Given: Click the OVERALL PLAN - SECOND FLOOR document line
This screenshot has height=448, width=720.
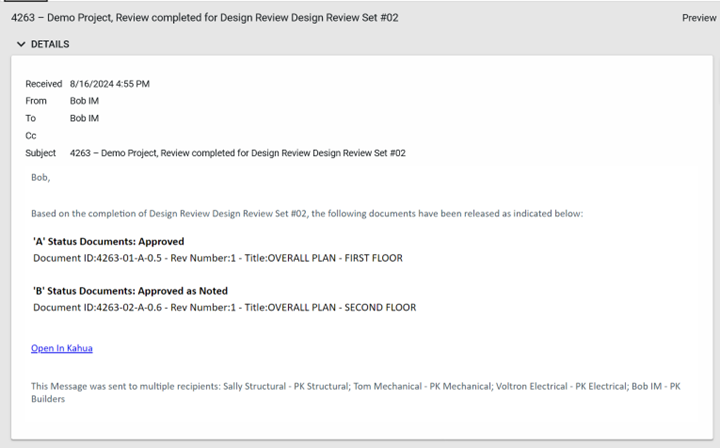Looking at the screenshot, I should pos(224,307).
